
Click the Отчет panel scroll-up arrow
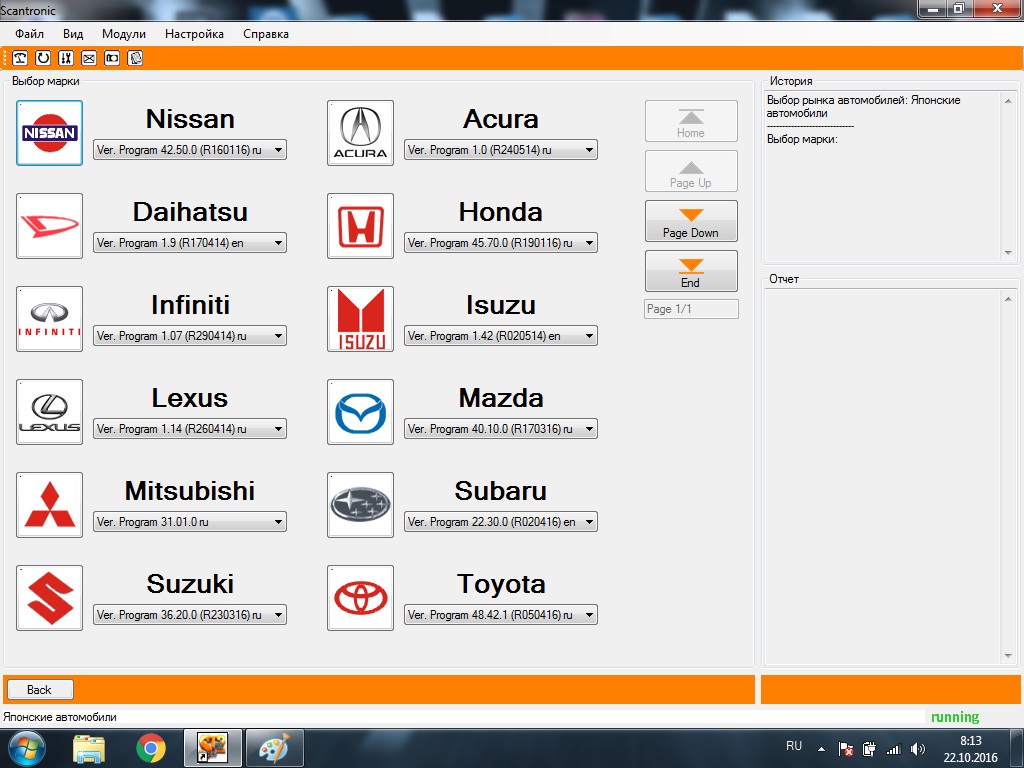(x=1008, y=298)
